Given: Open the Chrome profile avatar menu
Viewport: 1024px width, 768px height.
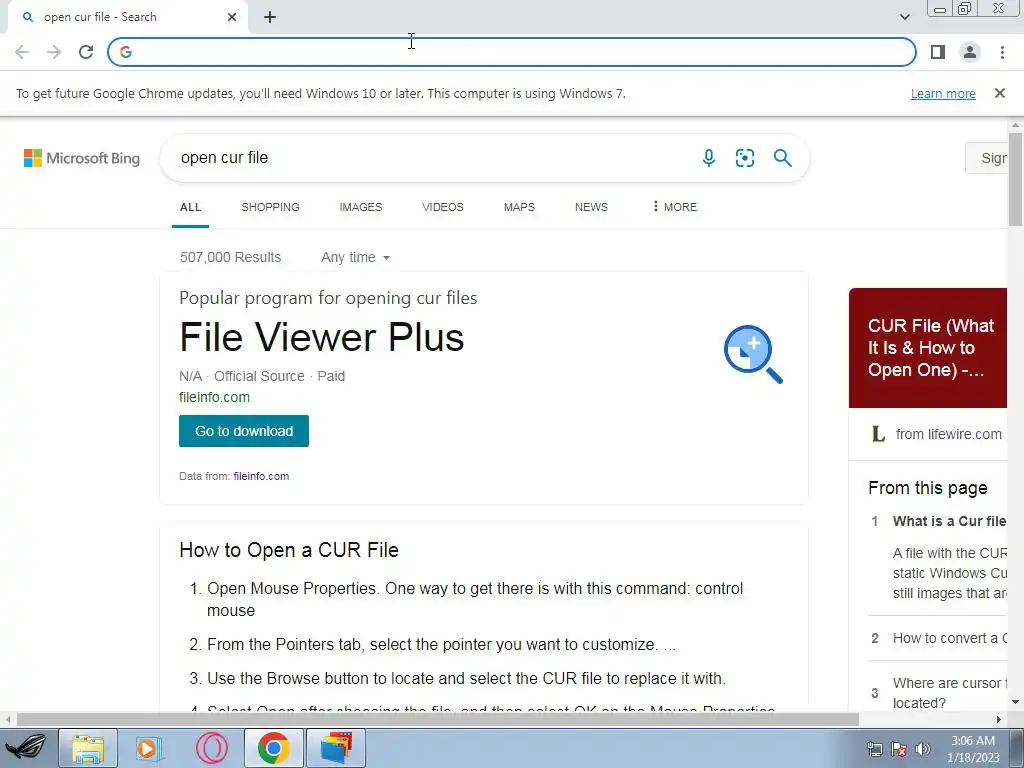Looking at the screenshot, I should (970, 52).
